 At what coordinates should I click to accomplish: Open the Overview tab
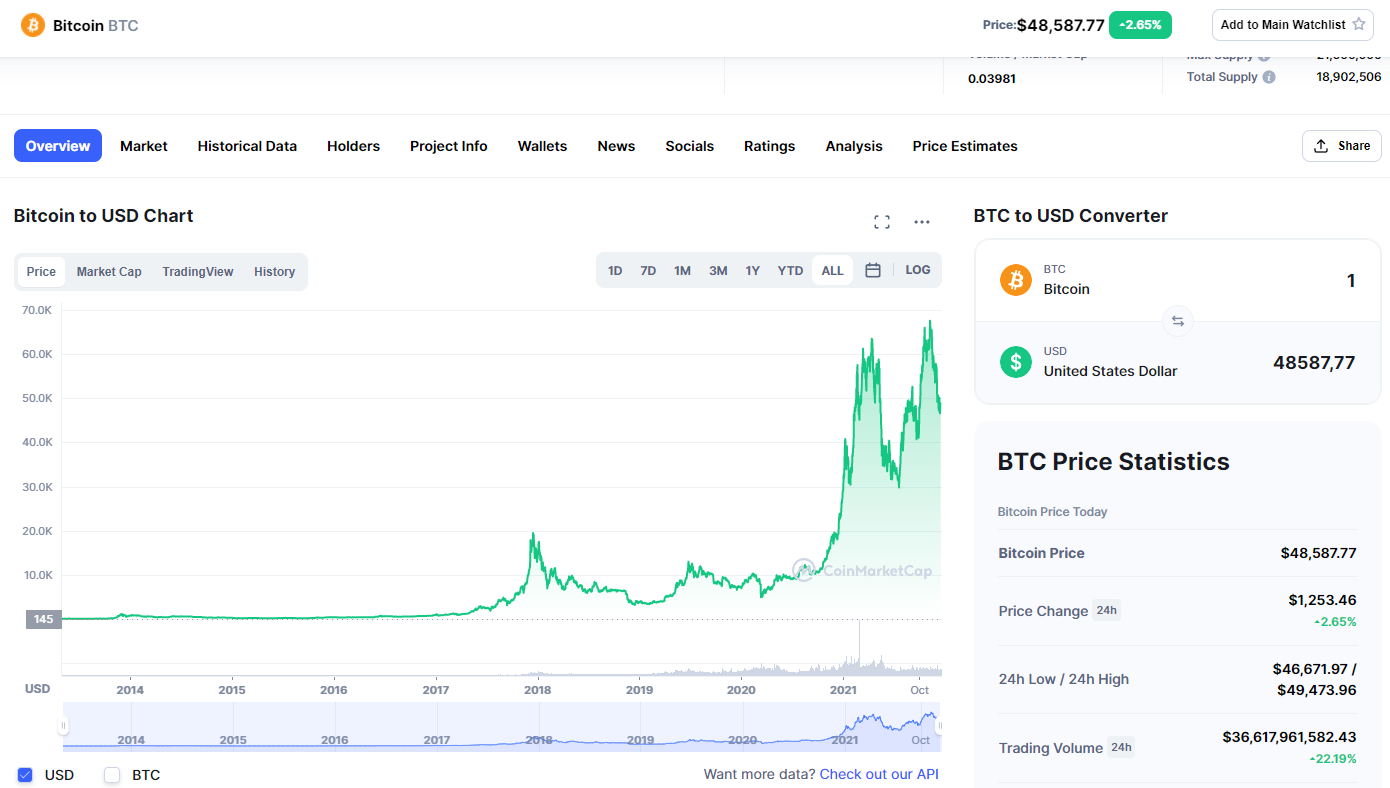pyautogui.click(x=58, y=146)
